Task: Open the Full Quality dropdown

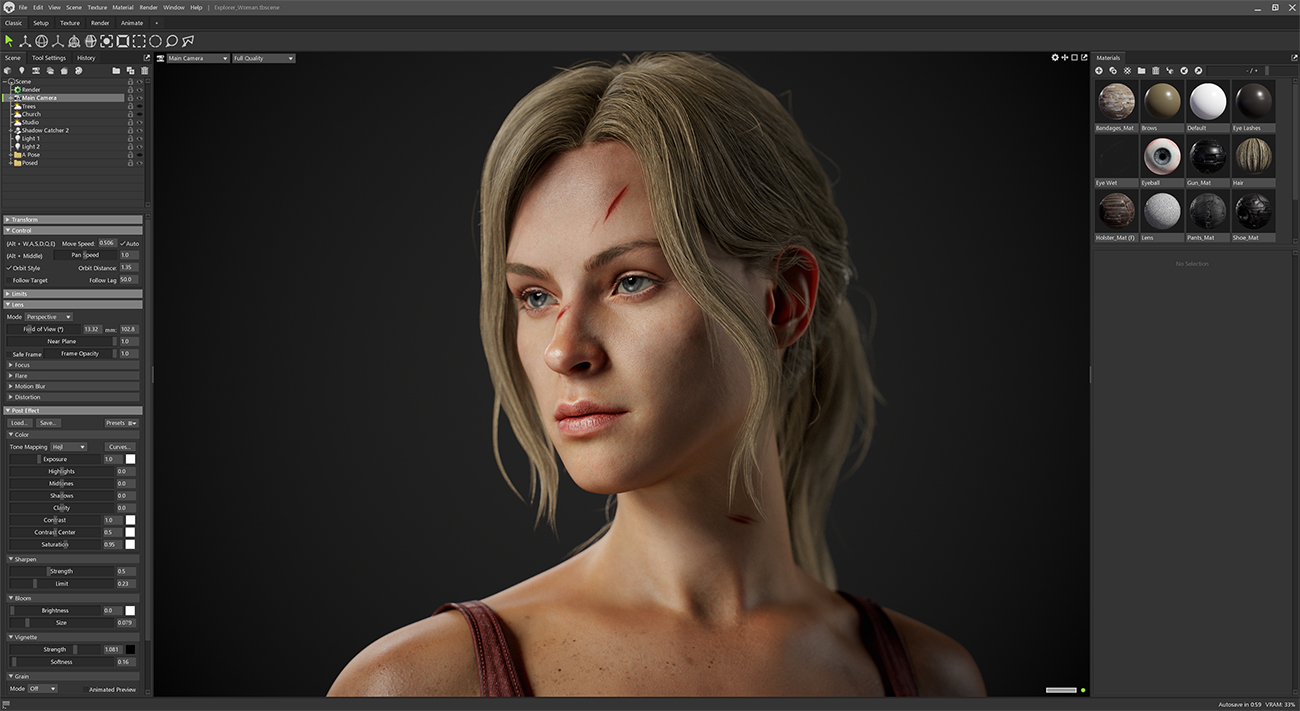Action: click(262, 58)
